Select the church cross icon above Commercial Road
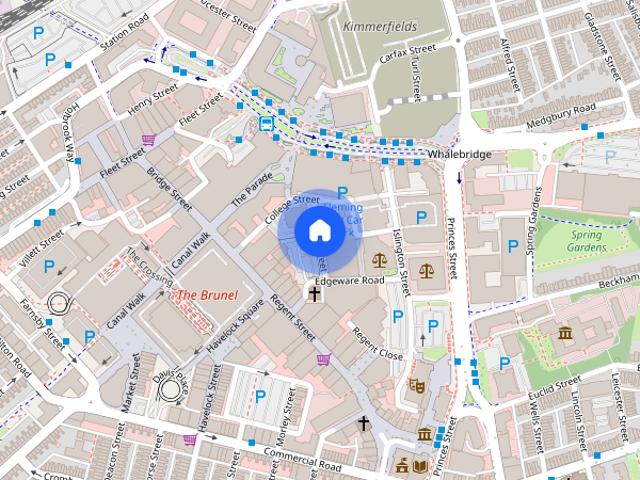The height and width of the screenshot is (480, 640). click(363, 425)
